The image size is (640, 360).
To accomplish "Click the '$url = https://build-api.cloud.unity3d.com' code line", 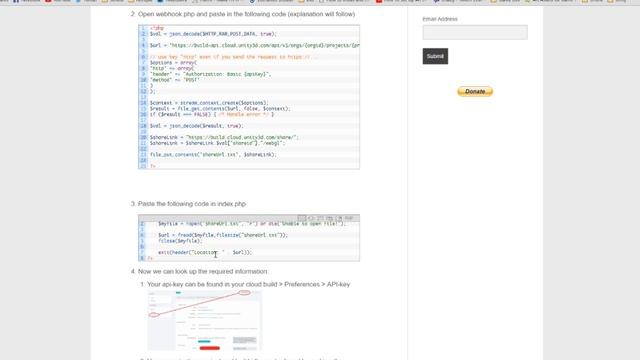I will (254, 45).
